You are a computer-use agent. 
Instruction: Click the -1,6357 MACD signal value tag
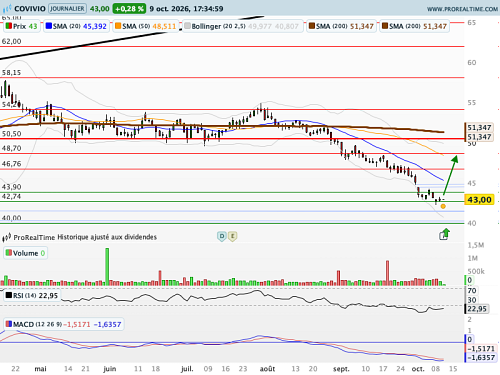(480, 358)
